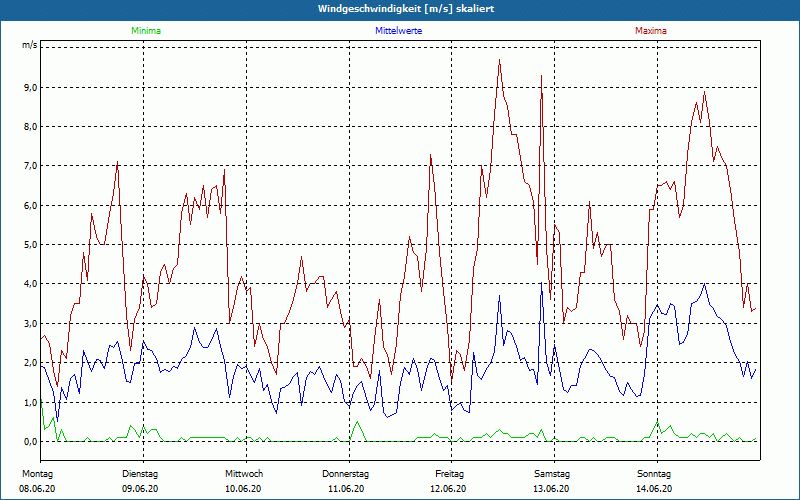800x500 pixels.
Task: Click the '14.06.20' date label
Action: [654, 489]
